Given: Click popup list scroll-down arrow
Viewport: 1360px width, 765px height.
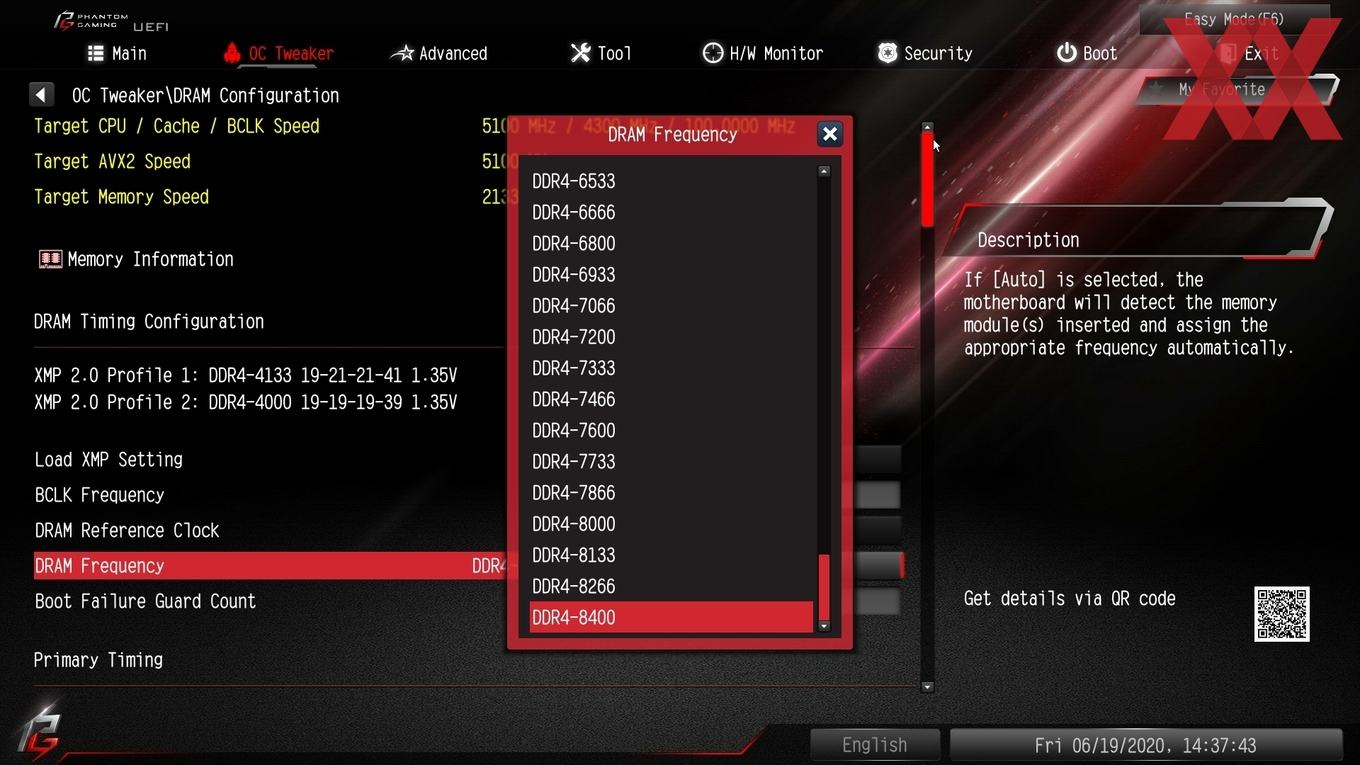Looking at the screenshot, I should coord(824,626).
